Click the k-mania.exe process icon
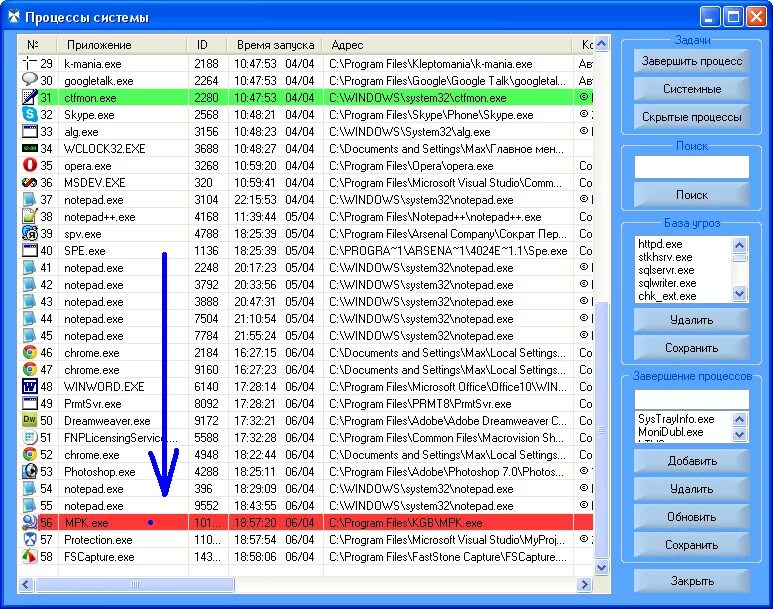The width and height of the screenshot is (773, 609). 30,63
